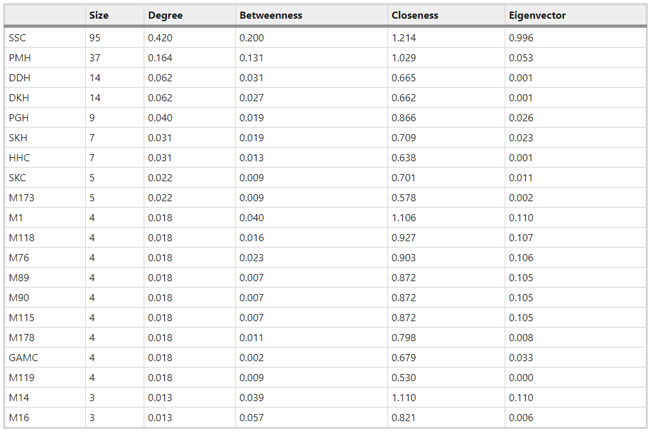The height and width of the screenshot is (434, 650).
Task: Select the DDH row name cell
Action: coord(19,77)
